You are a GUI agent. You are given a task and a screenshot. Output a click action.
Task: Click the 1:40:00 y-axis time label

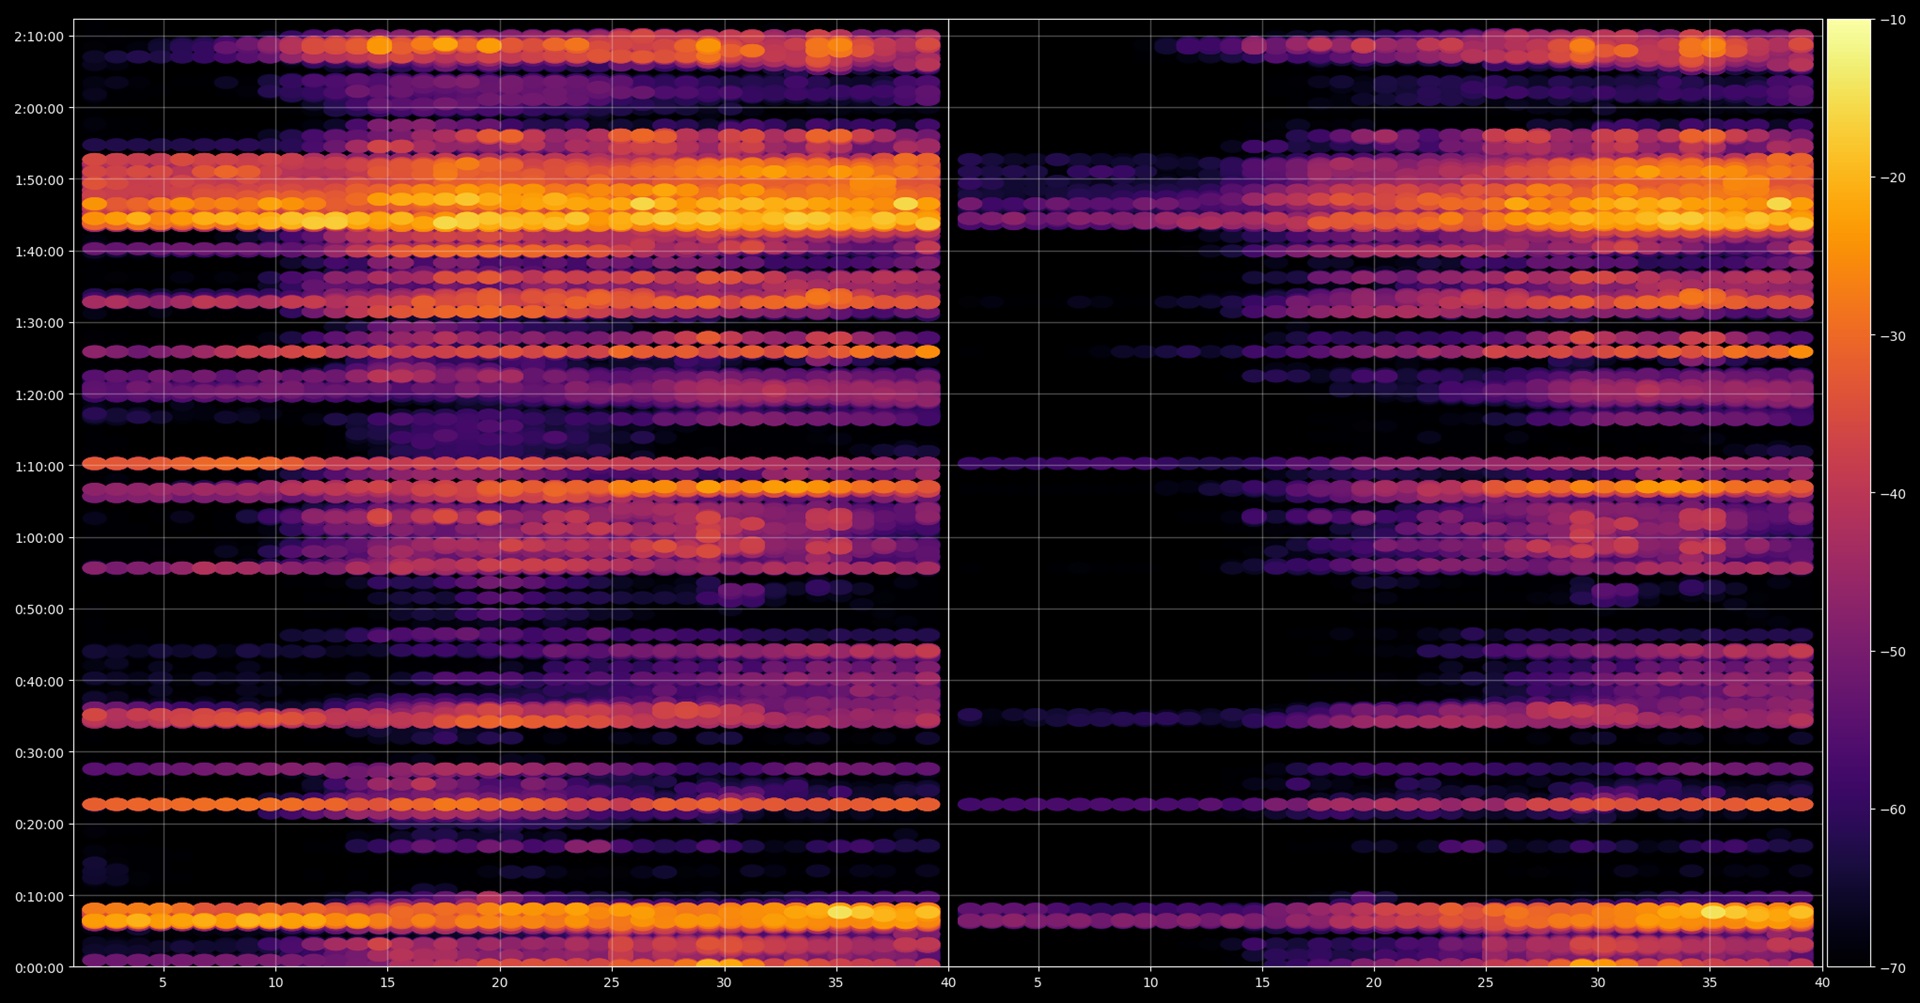coord(39,252)
